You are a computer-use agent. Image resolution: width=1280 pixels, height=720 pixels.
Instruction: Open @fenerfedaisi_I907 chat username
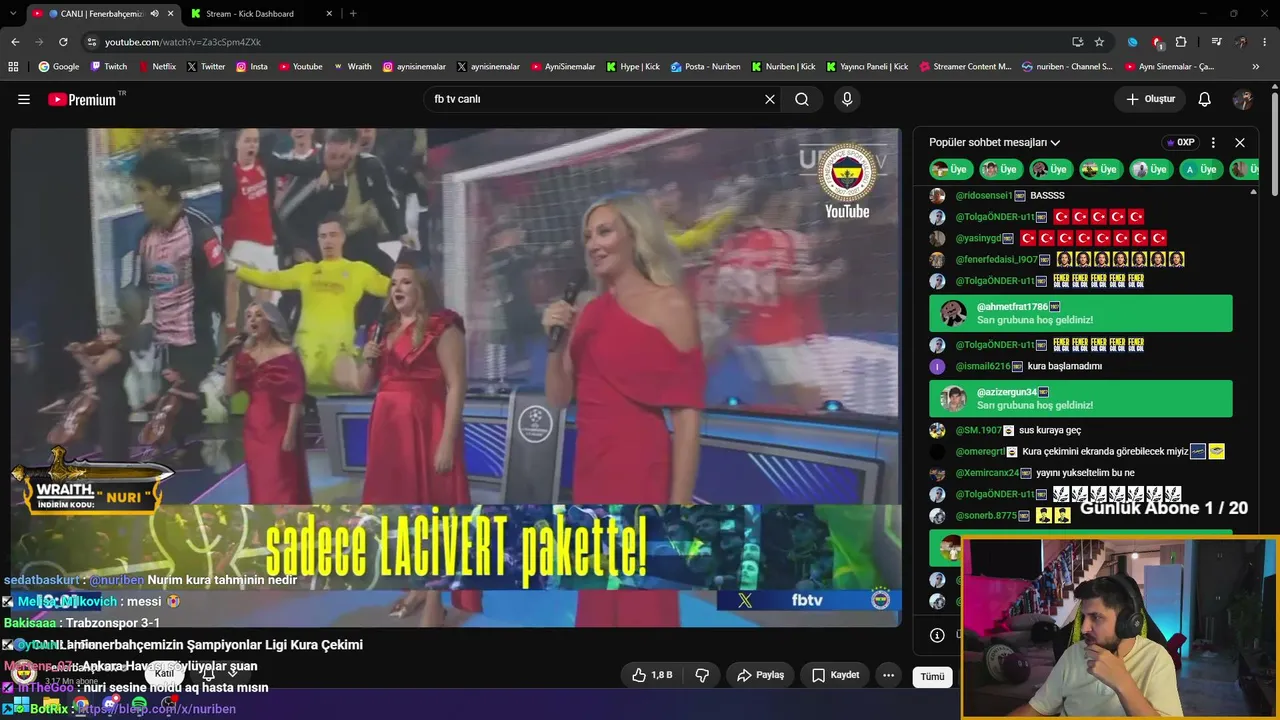(x=996, y=259)
